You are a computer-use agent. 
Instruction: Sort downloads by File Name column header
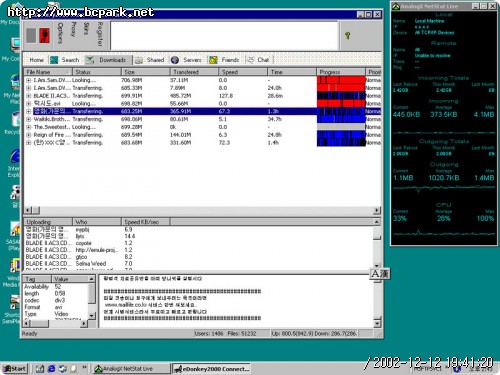tap(48, 72)
